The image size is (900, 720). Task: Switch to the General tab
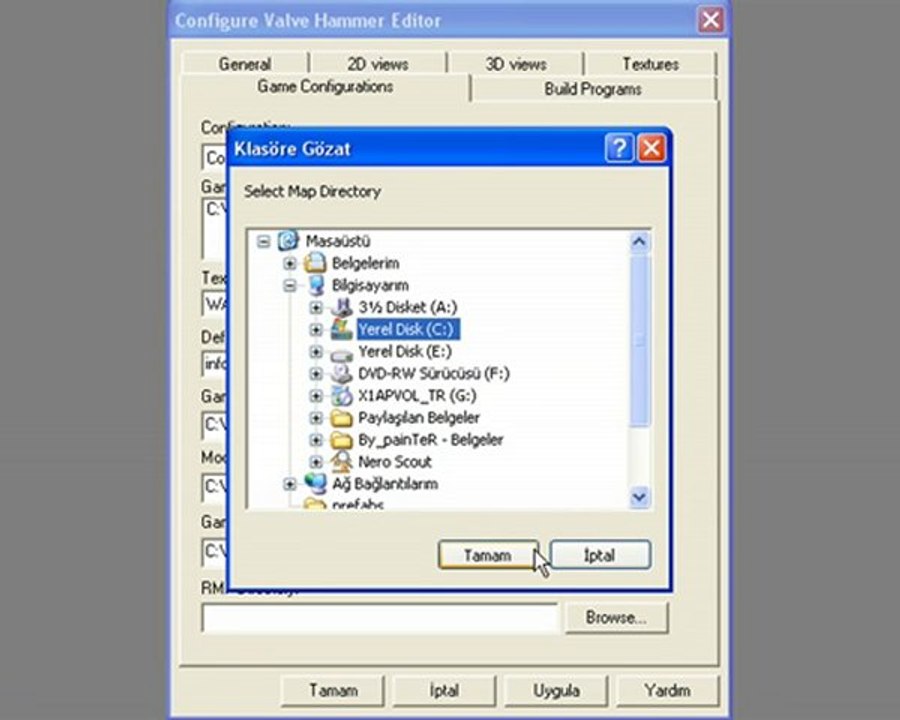point(245,64)
